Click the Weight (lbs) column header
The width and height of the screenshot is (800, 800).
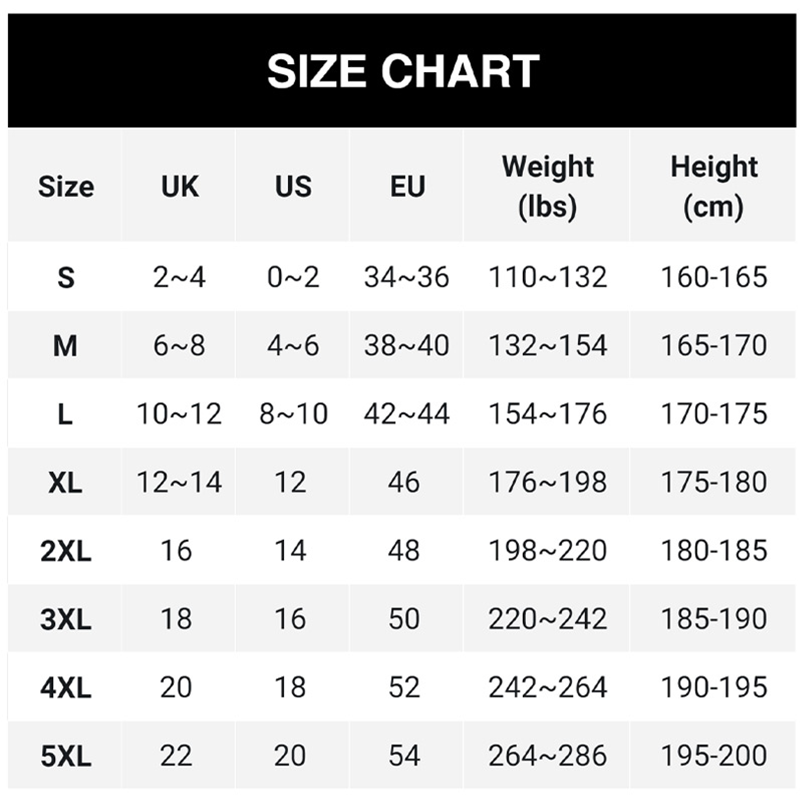(547, 187)
